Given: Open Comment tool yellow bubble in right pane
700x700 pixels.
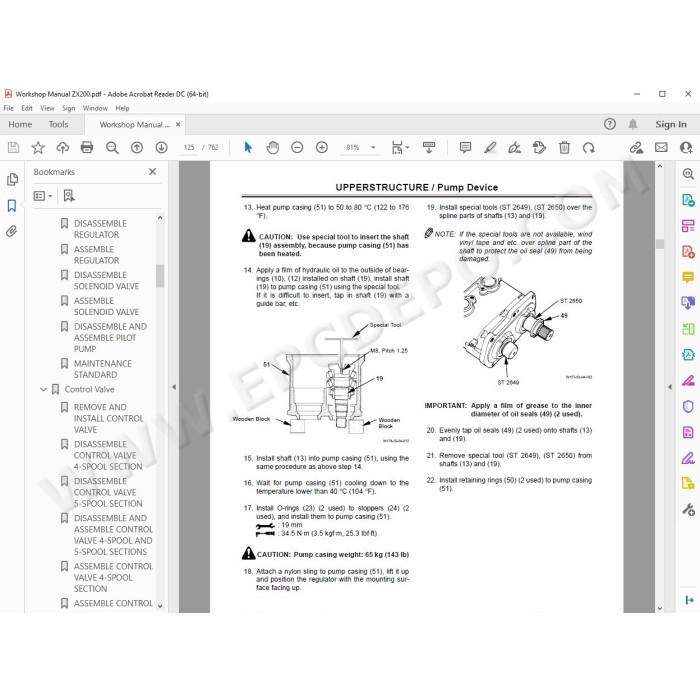Looking at the screenshot, I should (688, 278).
